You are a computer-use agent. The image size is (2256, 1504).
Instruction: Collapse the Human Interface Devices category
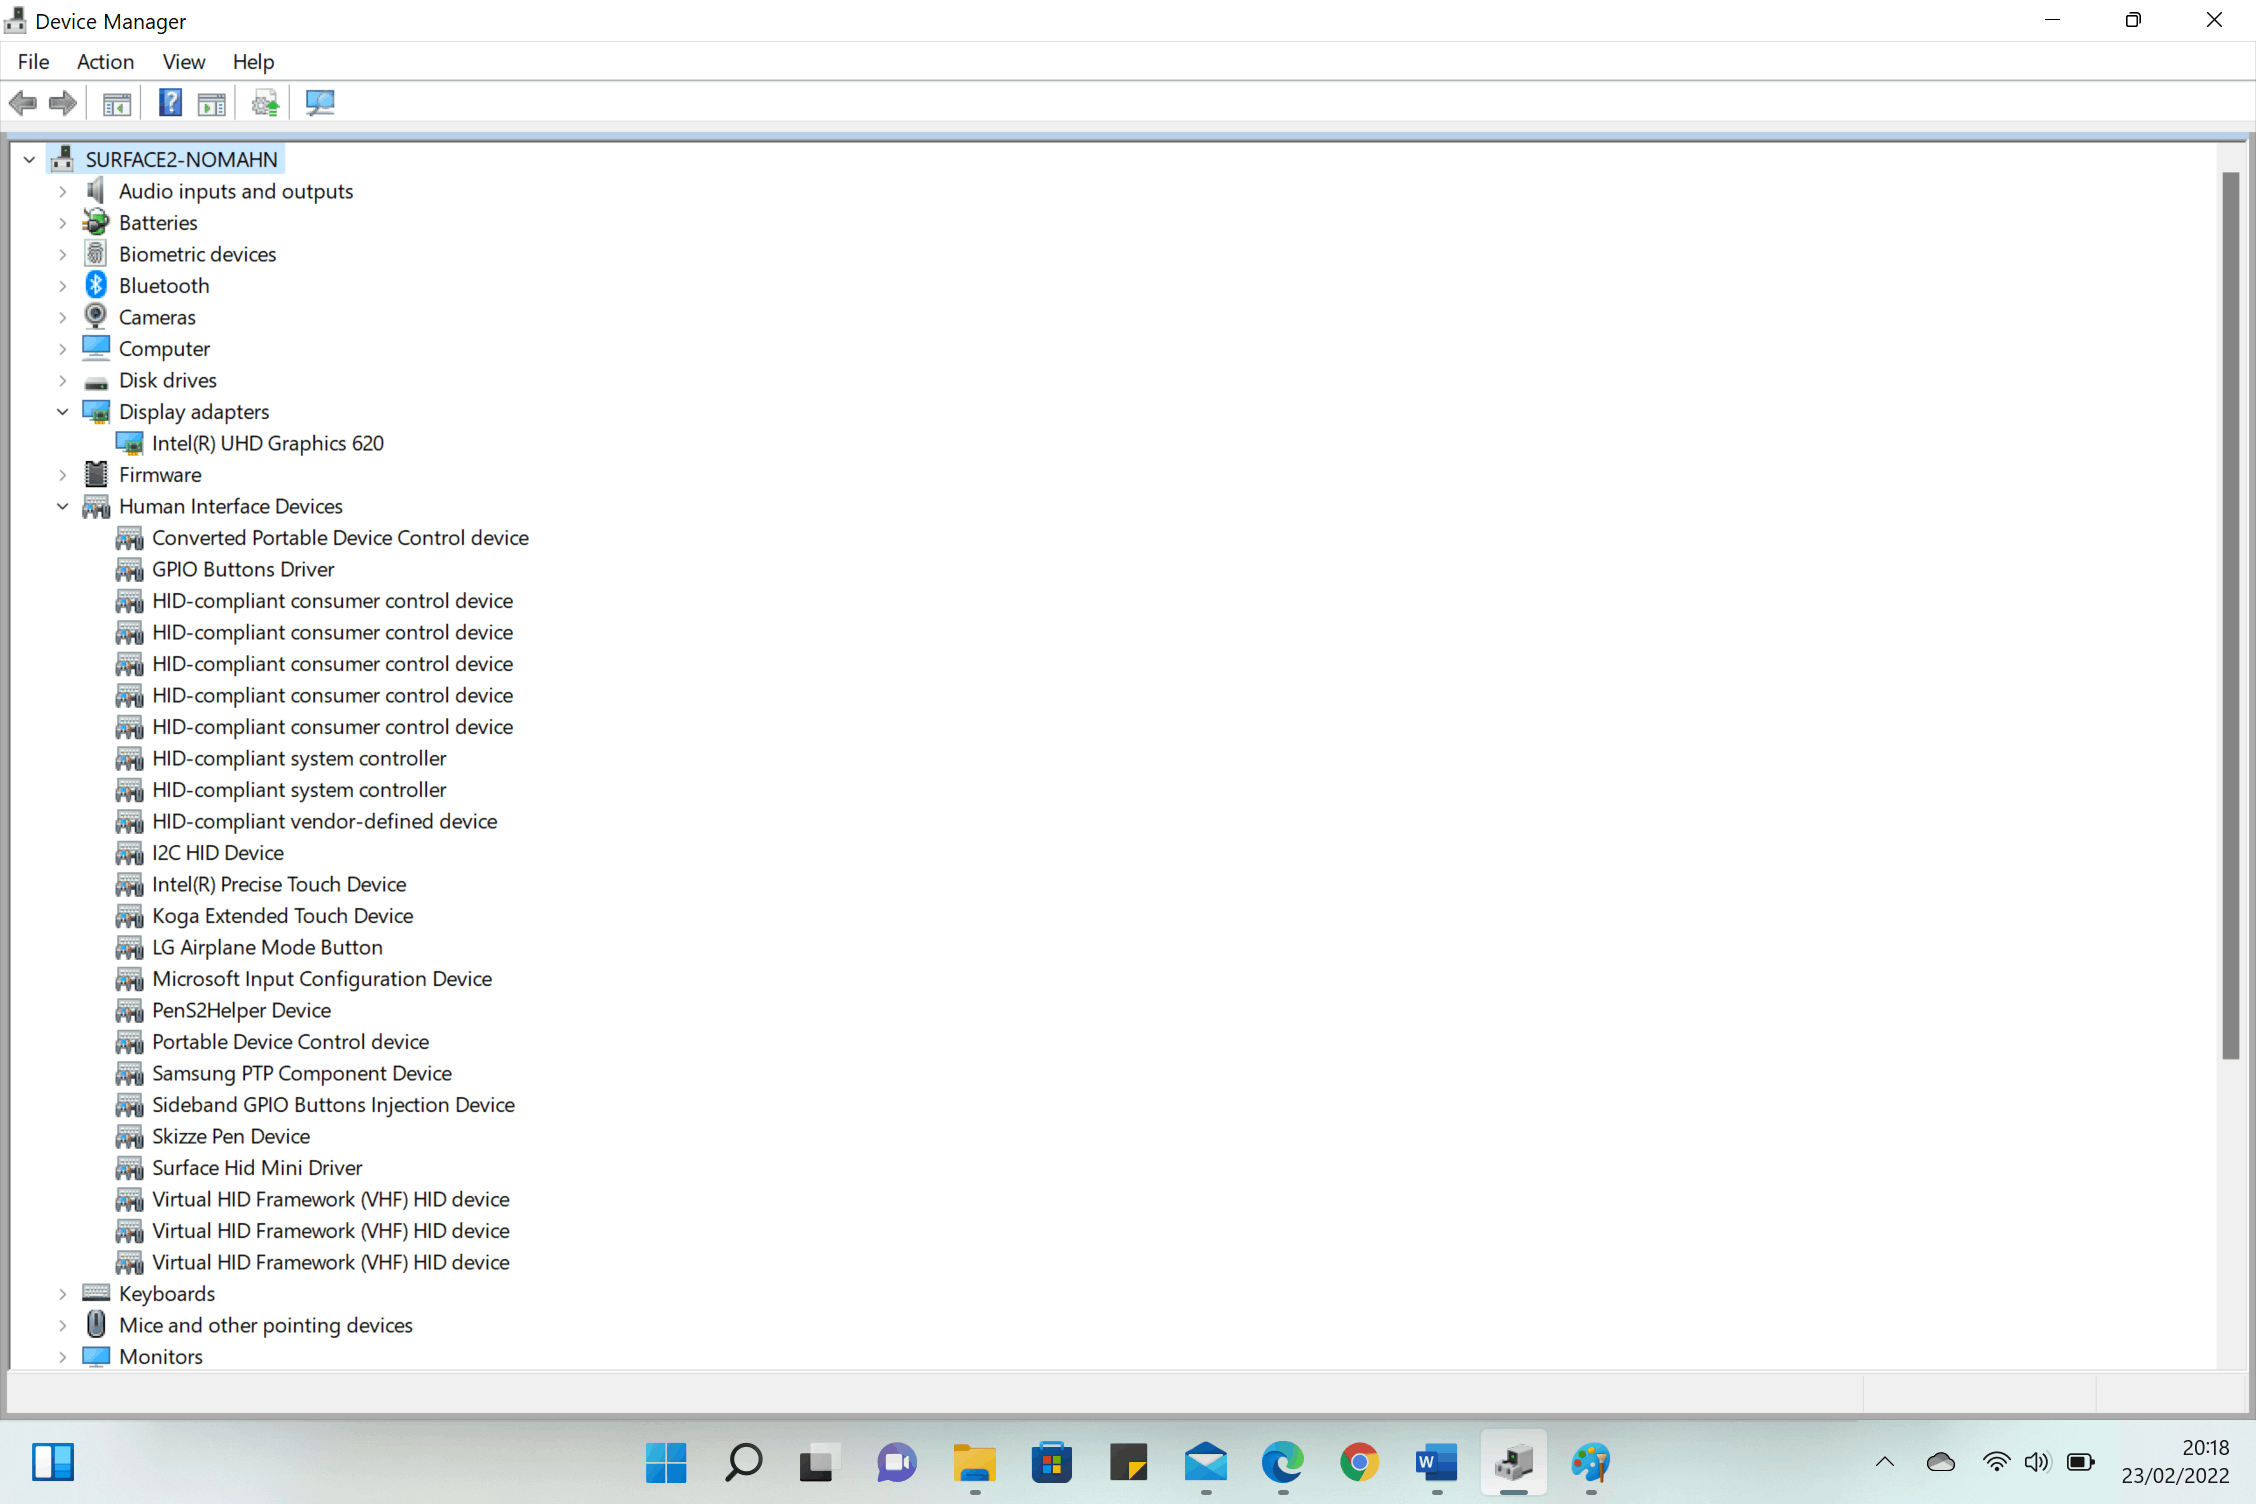click(x=63, y=507)
